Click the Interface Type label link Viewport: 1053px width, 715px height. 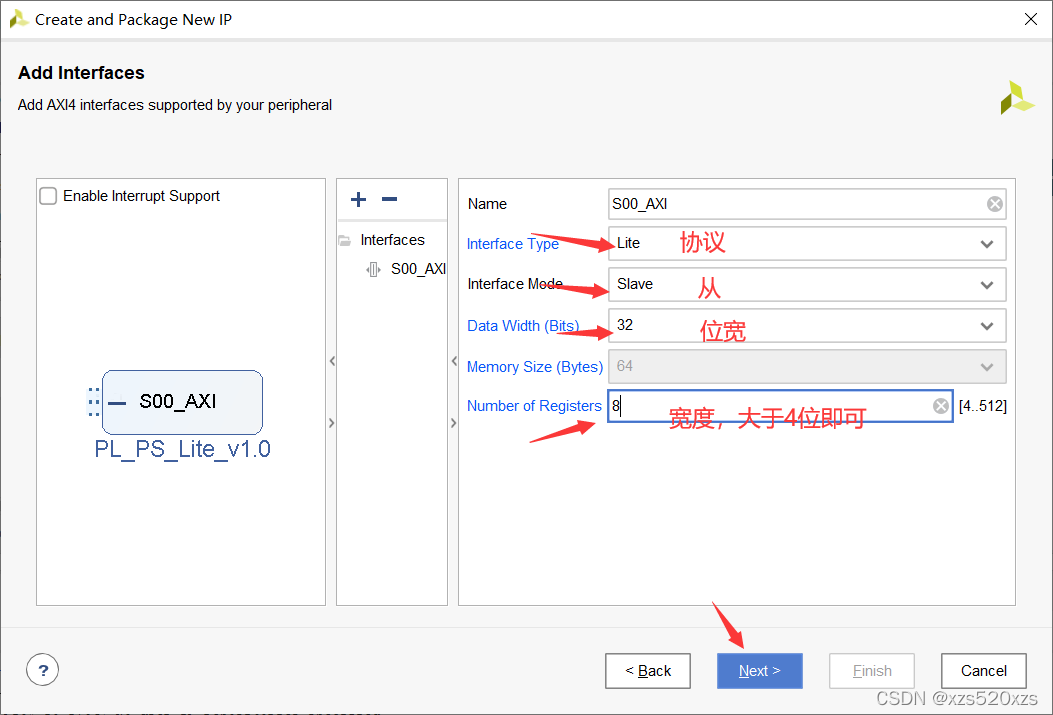[512, 244]
